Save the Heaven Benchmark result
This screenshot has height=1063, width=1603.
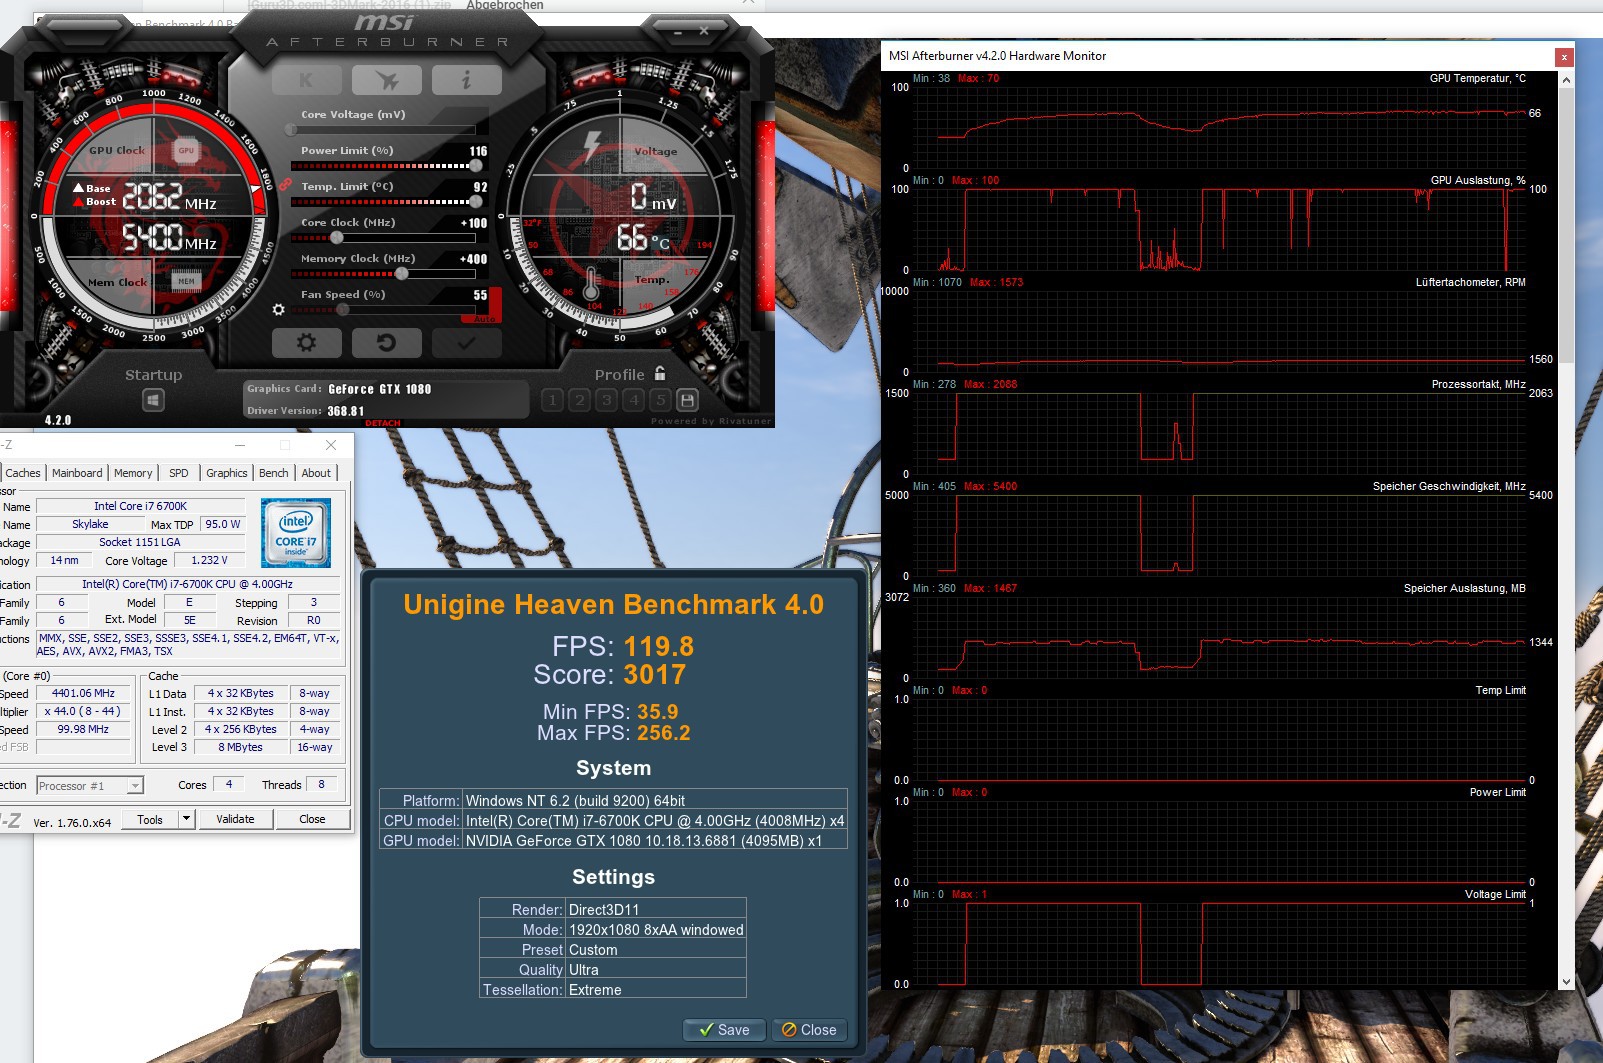pos(724,1030)
